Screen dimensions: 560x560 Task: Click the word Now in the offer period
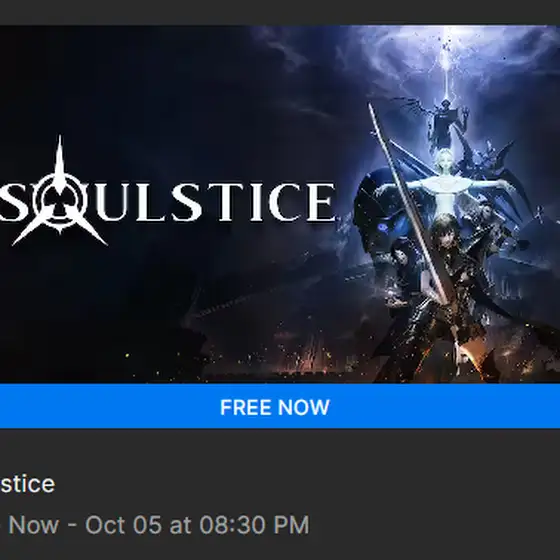pos(34,525)
